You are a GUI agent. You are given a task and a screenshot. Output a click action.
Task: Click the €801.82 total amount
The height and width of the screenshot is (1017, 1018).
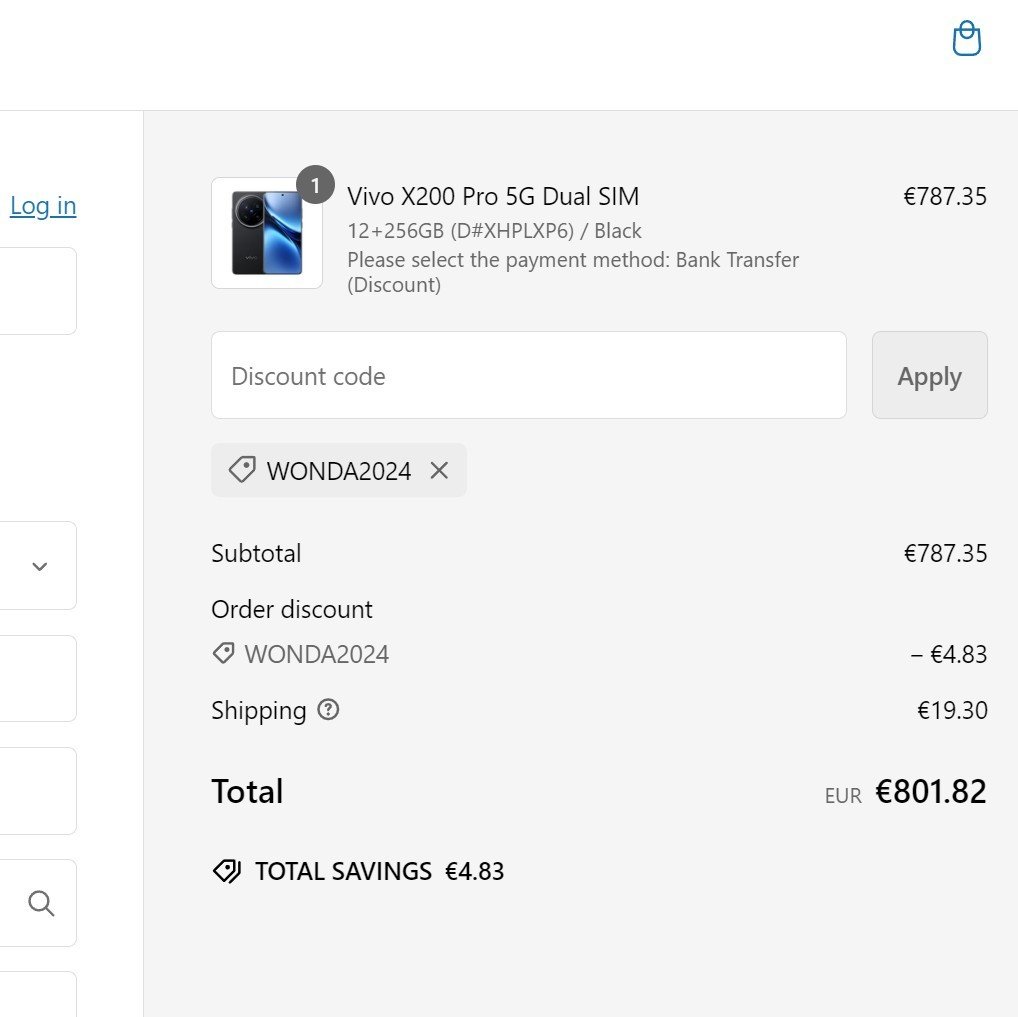point(930,792)
